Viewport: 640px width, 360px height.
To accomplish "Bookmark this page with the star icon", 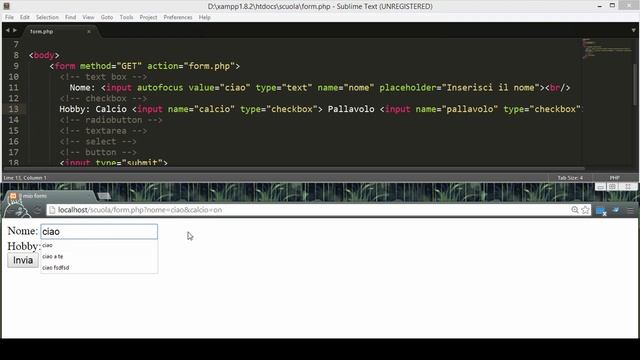I will pos(585,210).
